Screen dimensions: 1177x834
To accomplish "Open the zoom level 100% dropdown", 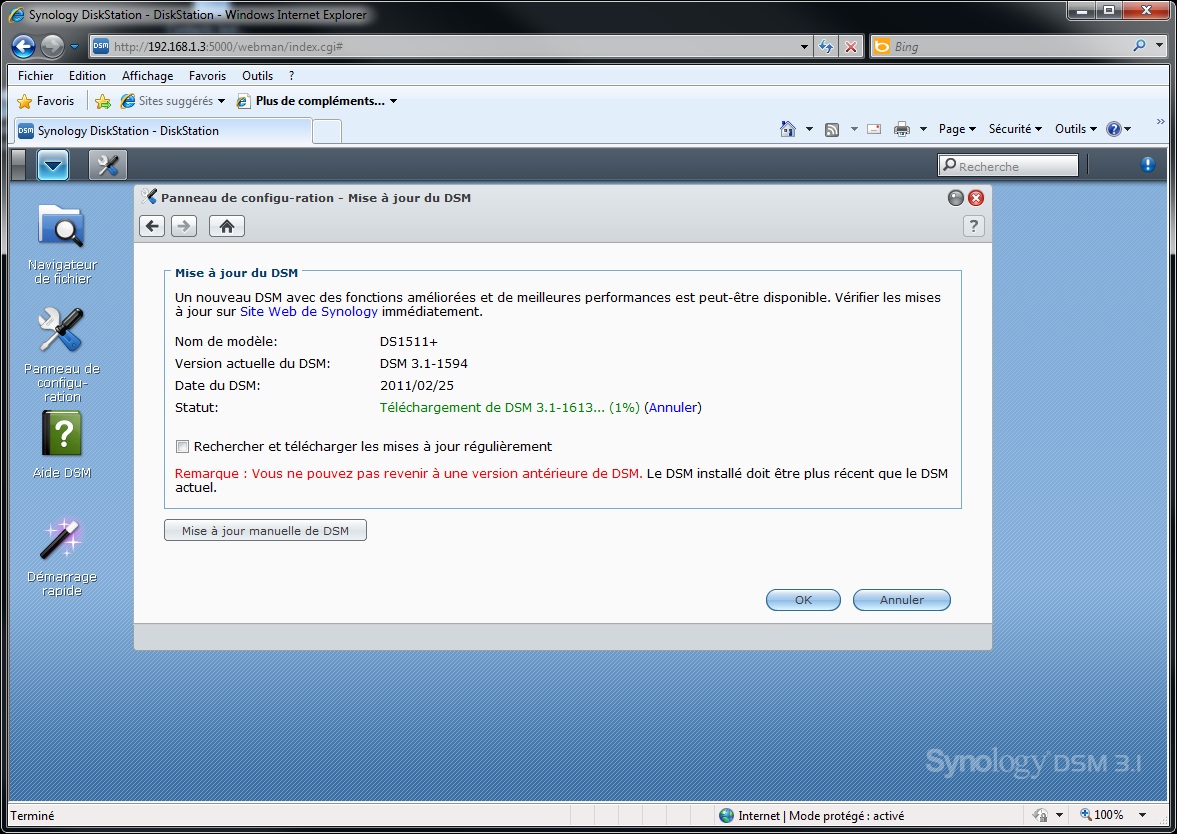I will coord(1115,815).
